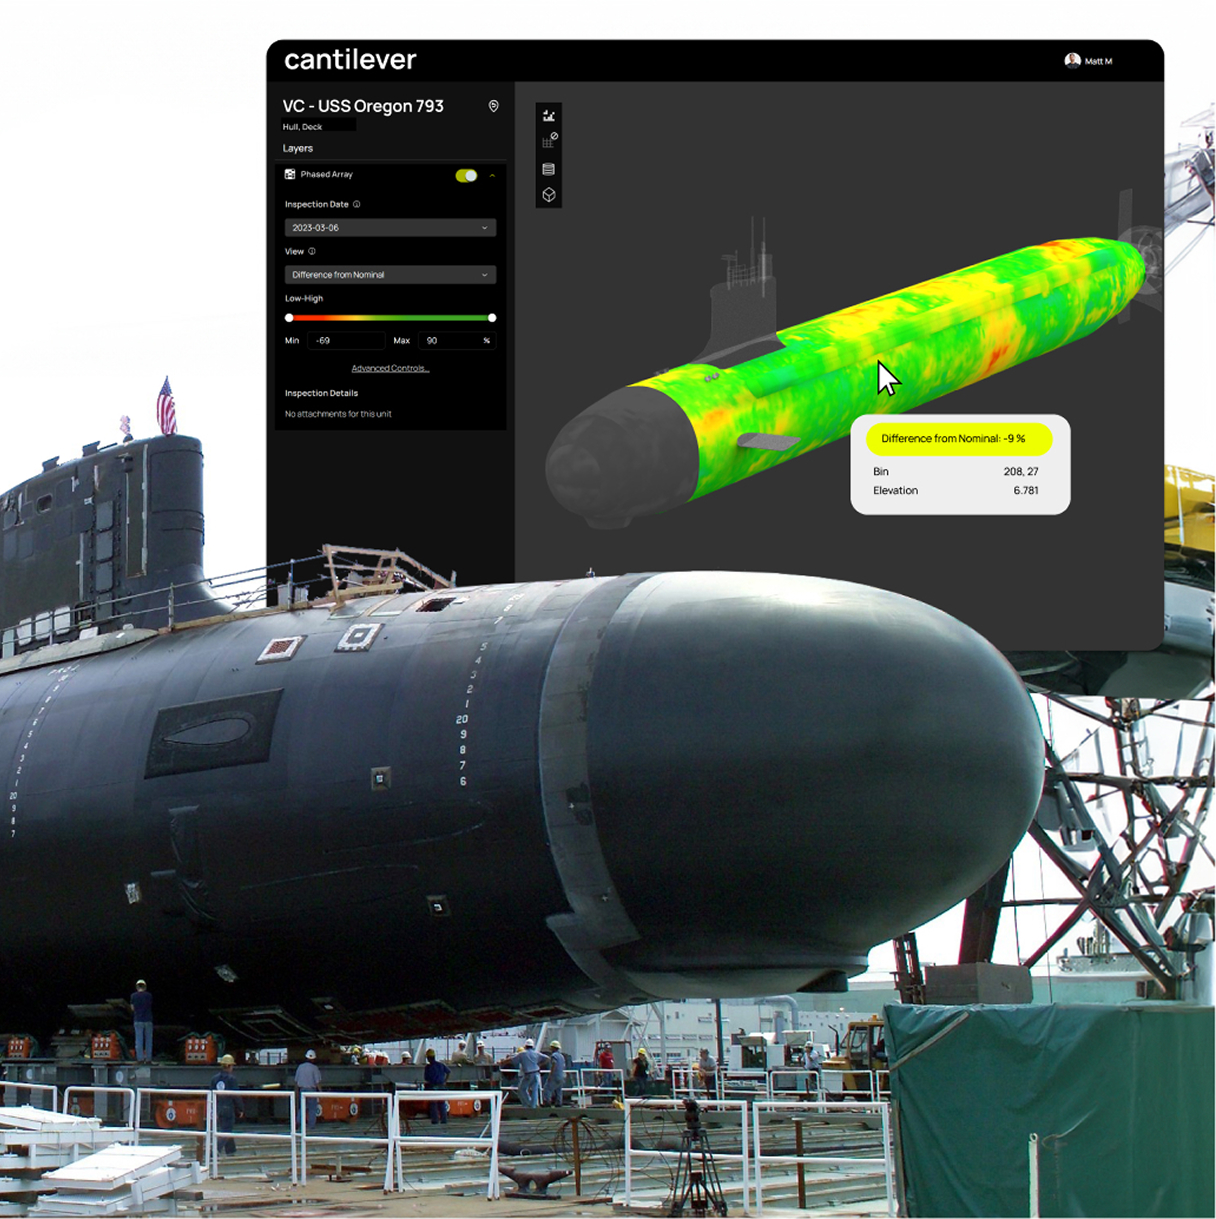This screenshot has width=1216, height=1219.
Task: Open the database stack icon in viewer toolbar
Action: pyautogui.click(x=549, y=169)
